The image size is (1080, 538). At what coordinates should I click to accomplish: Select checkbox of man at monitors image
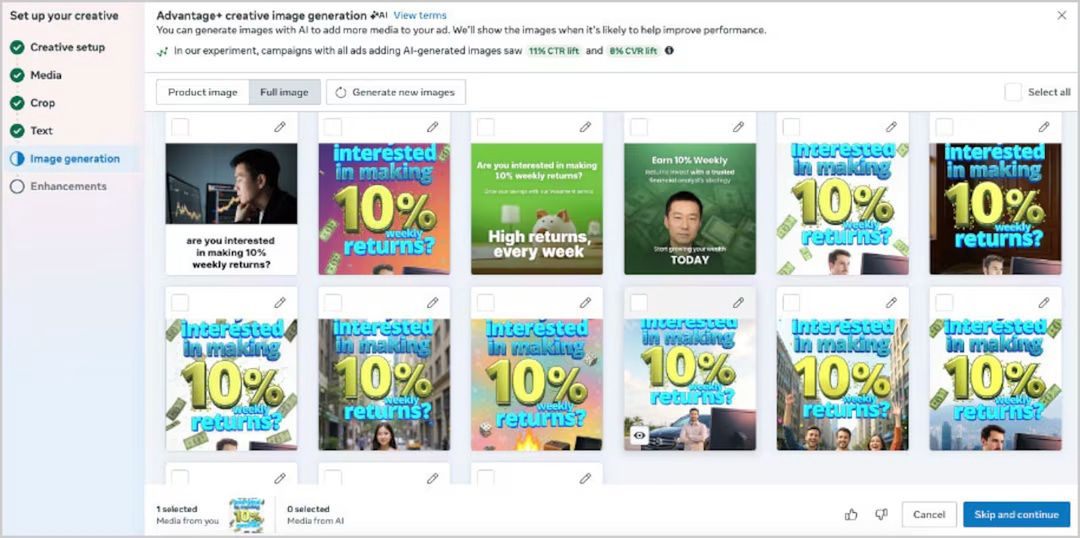pos(180,127)
